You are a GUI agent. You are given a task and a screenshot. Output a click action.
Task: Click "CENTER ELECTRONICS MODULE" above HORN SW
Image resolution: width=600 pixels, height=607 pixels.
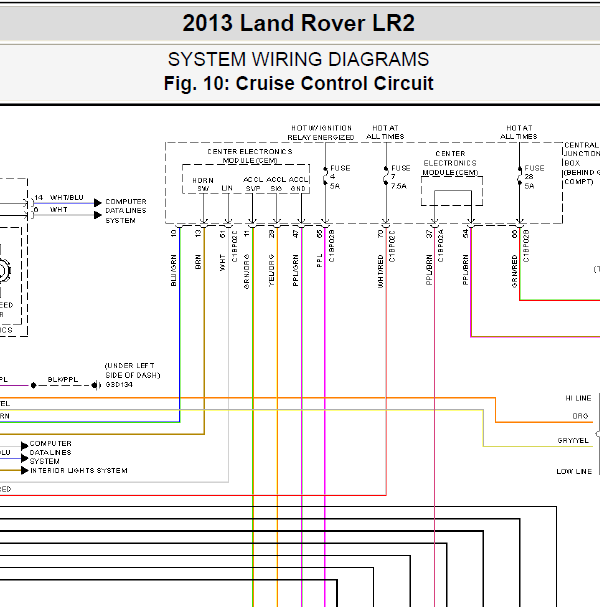pyautogui.click(x=250, y=156)
